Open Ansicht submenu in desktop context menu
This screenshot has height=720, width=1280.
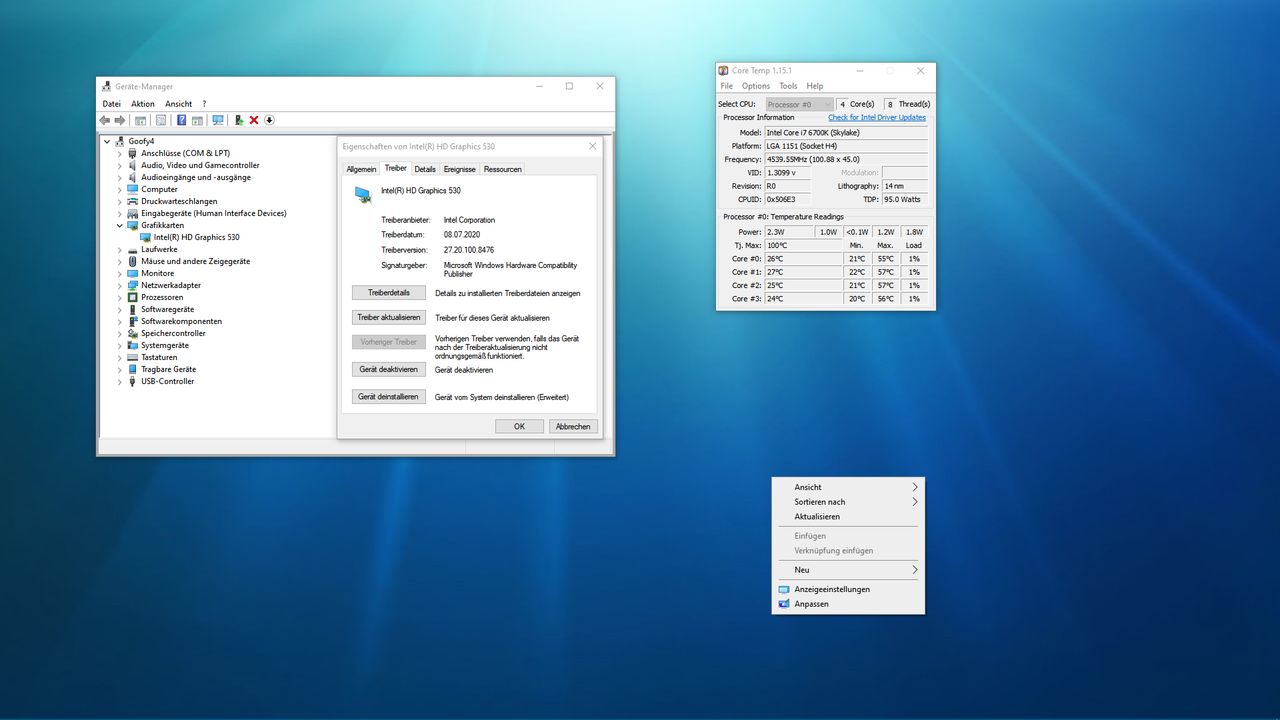[x=848, y=487]
